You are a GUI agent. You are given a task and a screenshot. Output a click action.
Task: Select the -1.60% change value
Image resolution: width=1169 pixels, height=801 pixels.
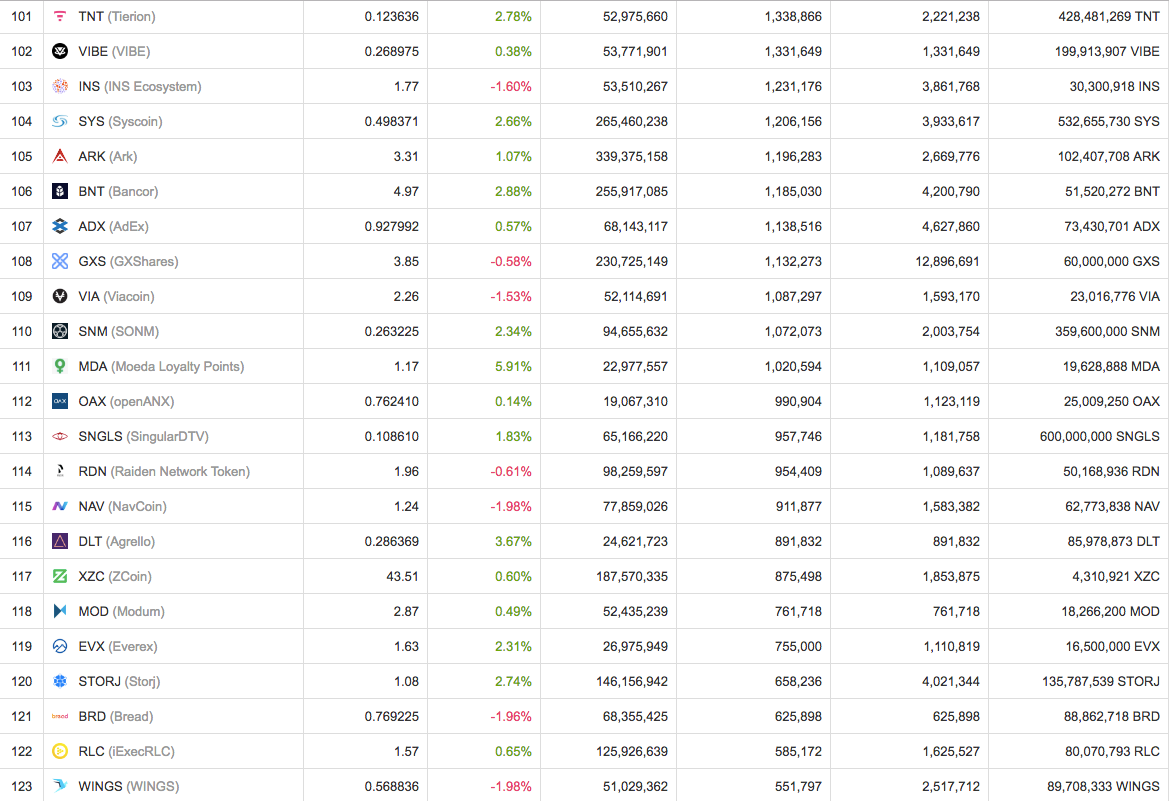point(511,87)
